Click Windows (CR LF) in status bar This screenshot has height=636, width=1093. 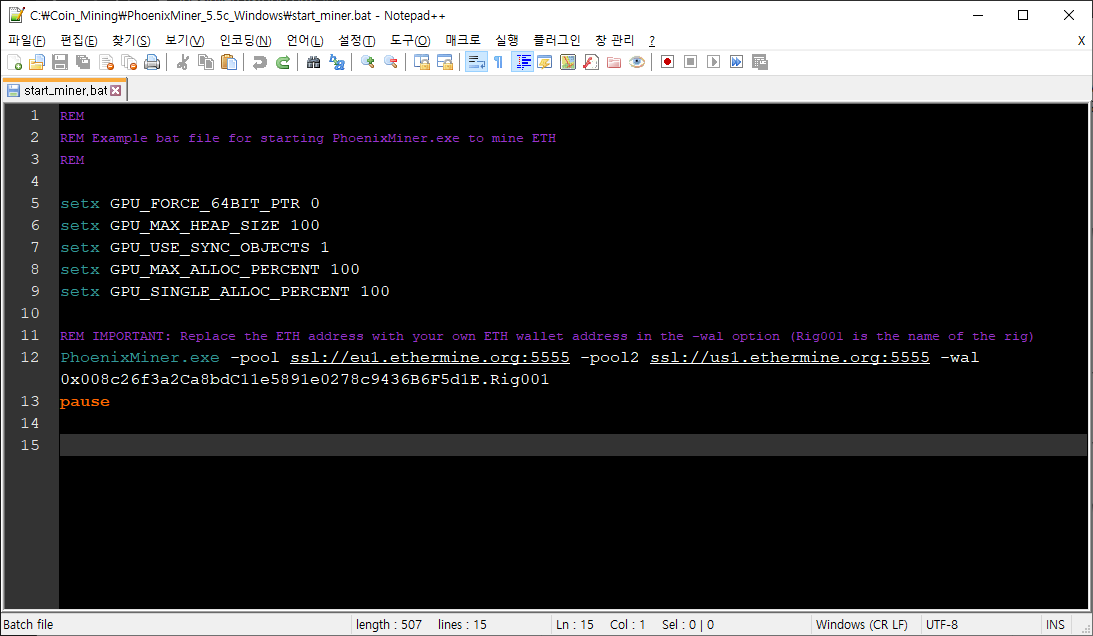coord(862,625)
